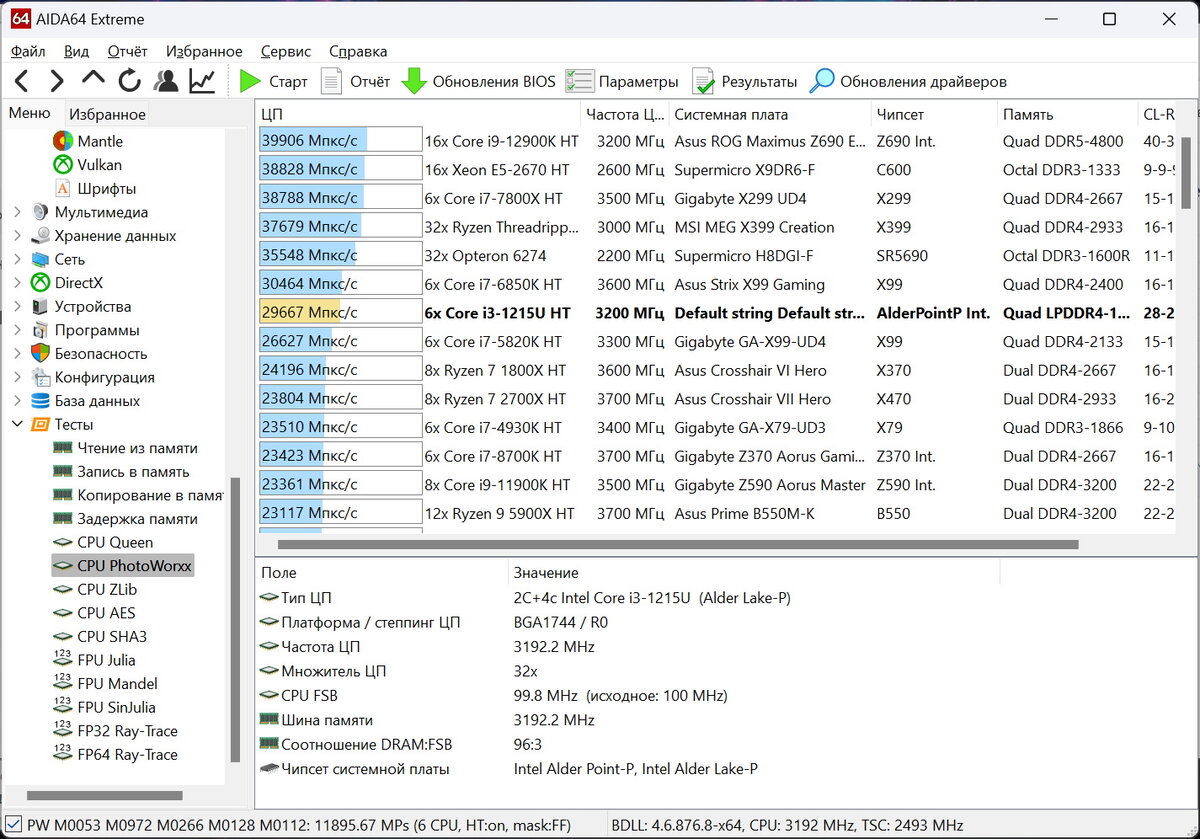Viewport: 1200px width, 839px height.
Task: Sort by the Память column header
Action: tap(1068, 114)
